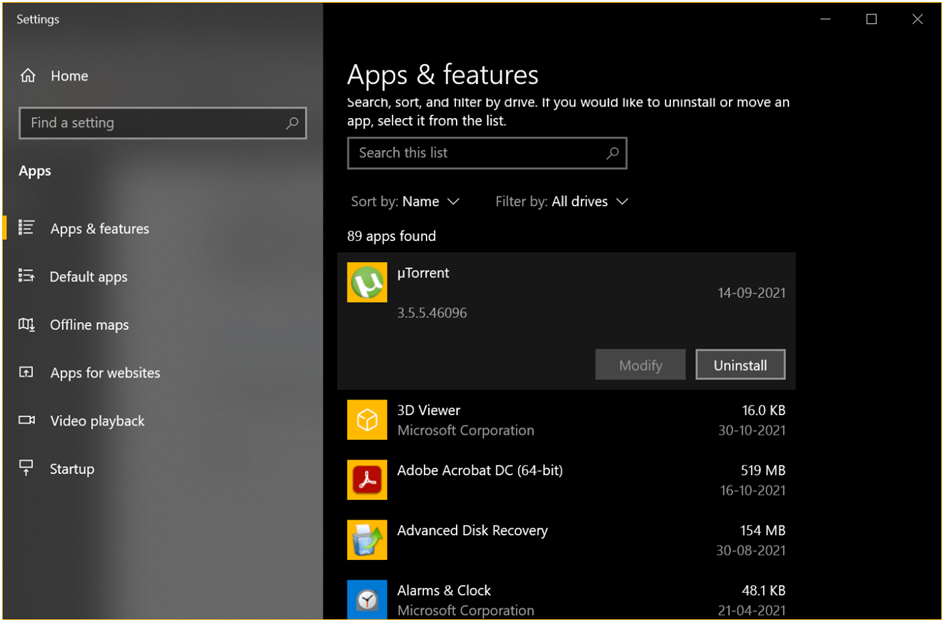Click the Apps for websites icon

(x=26, y=372)
